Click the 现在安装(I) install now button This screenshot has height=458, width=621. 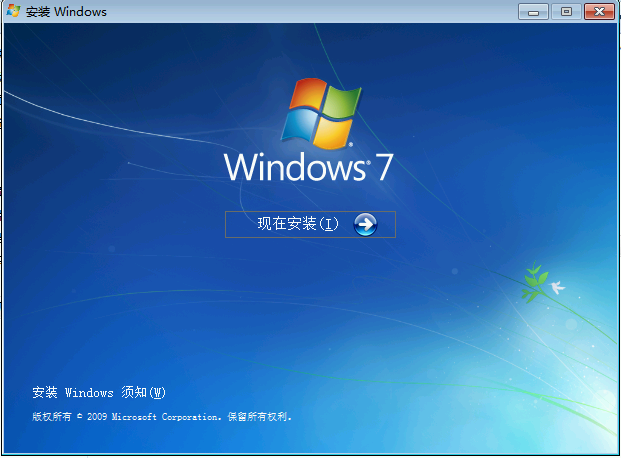310,224
